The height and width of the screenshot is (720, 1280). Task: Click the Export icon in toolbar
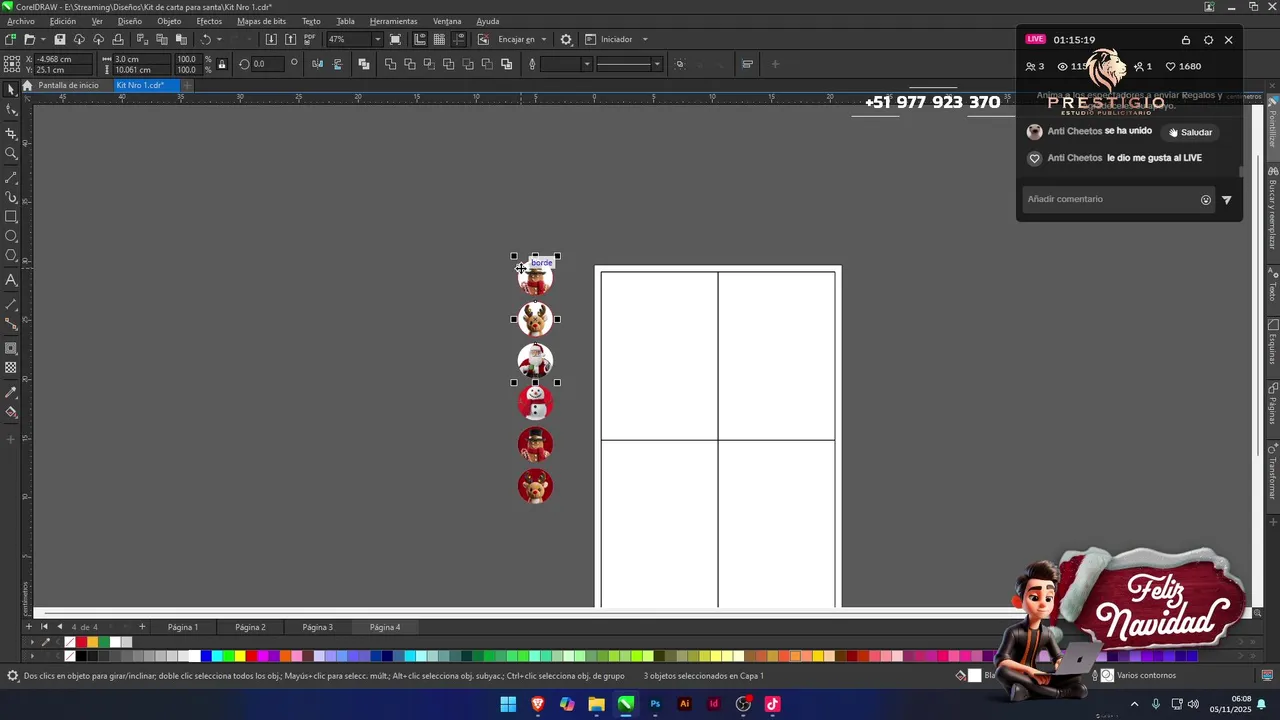point(290,39)
